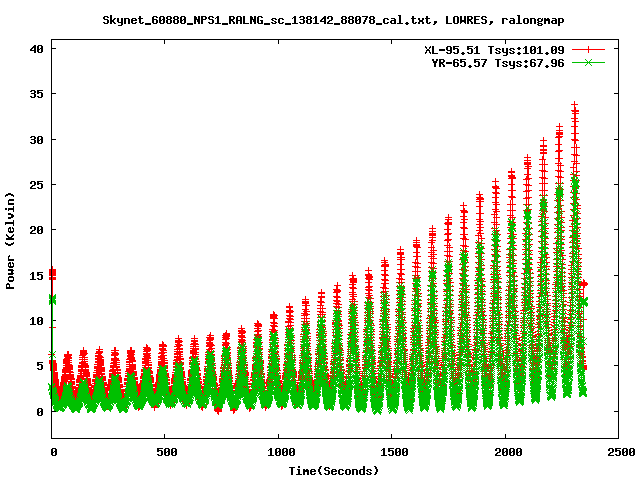Click the green cross legend marker sample

pyautogui.click(x=588, y=62)
